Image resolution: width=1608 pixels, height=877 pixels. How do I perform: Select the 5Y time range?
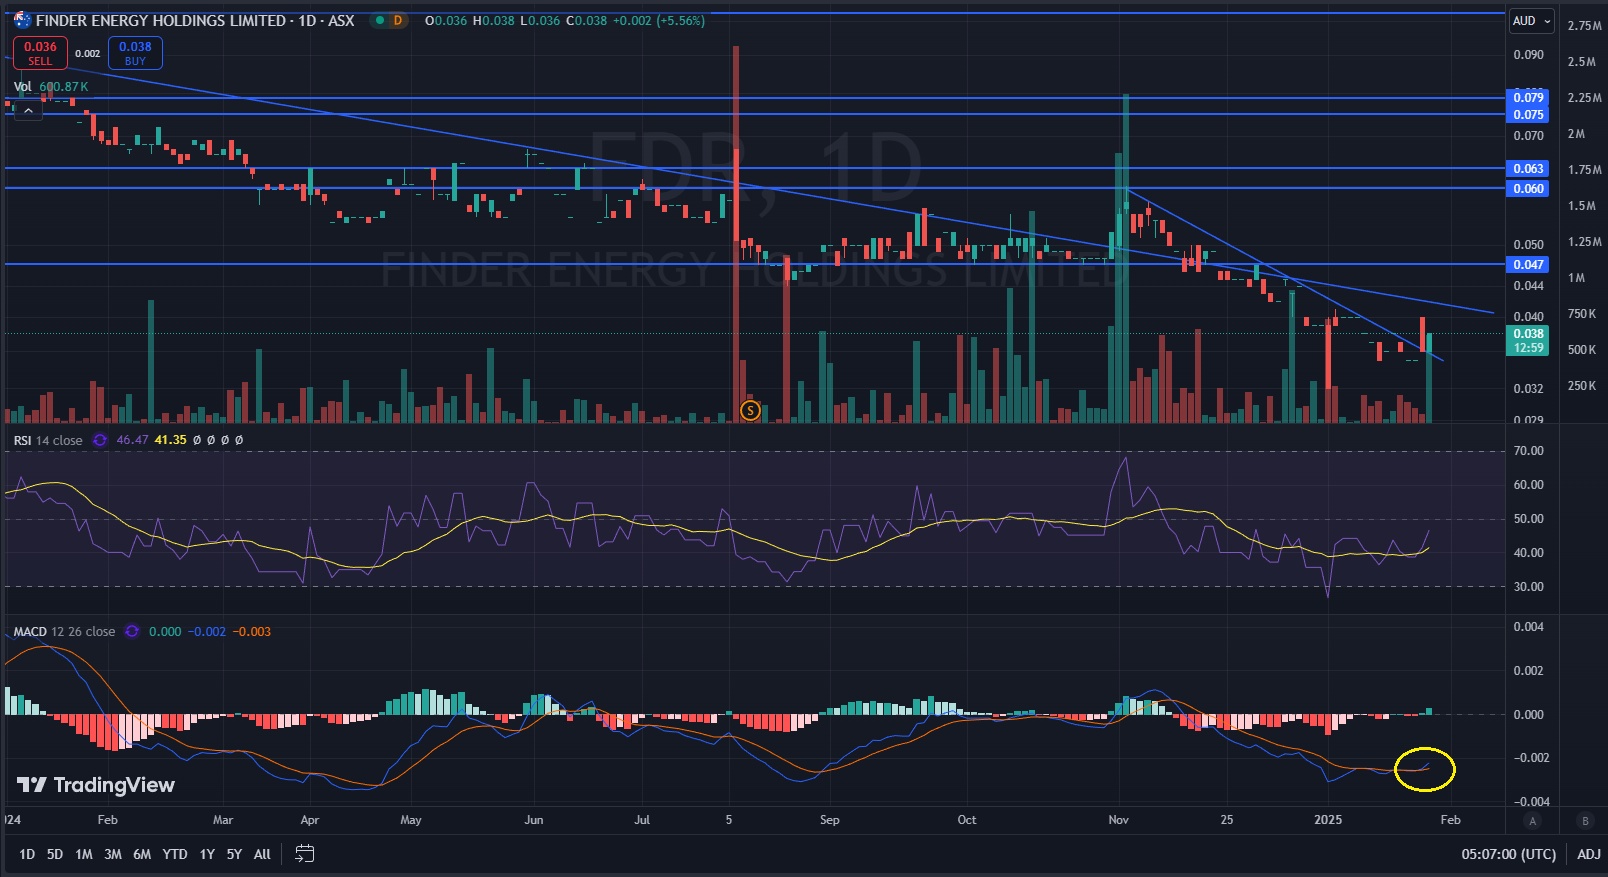coord(234,854)
